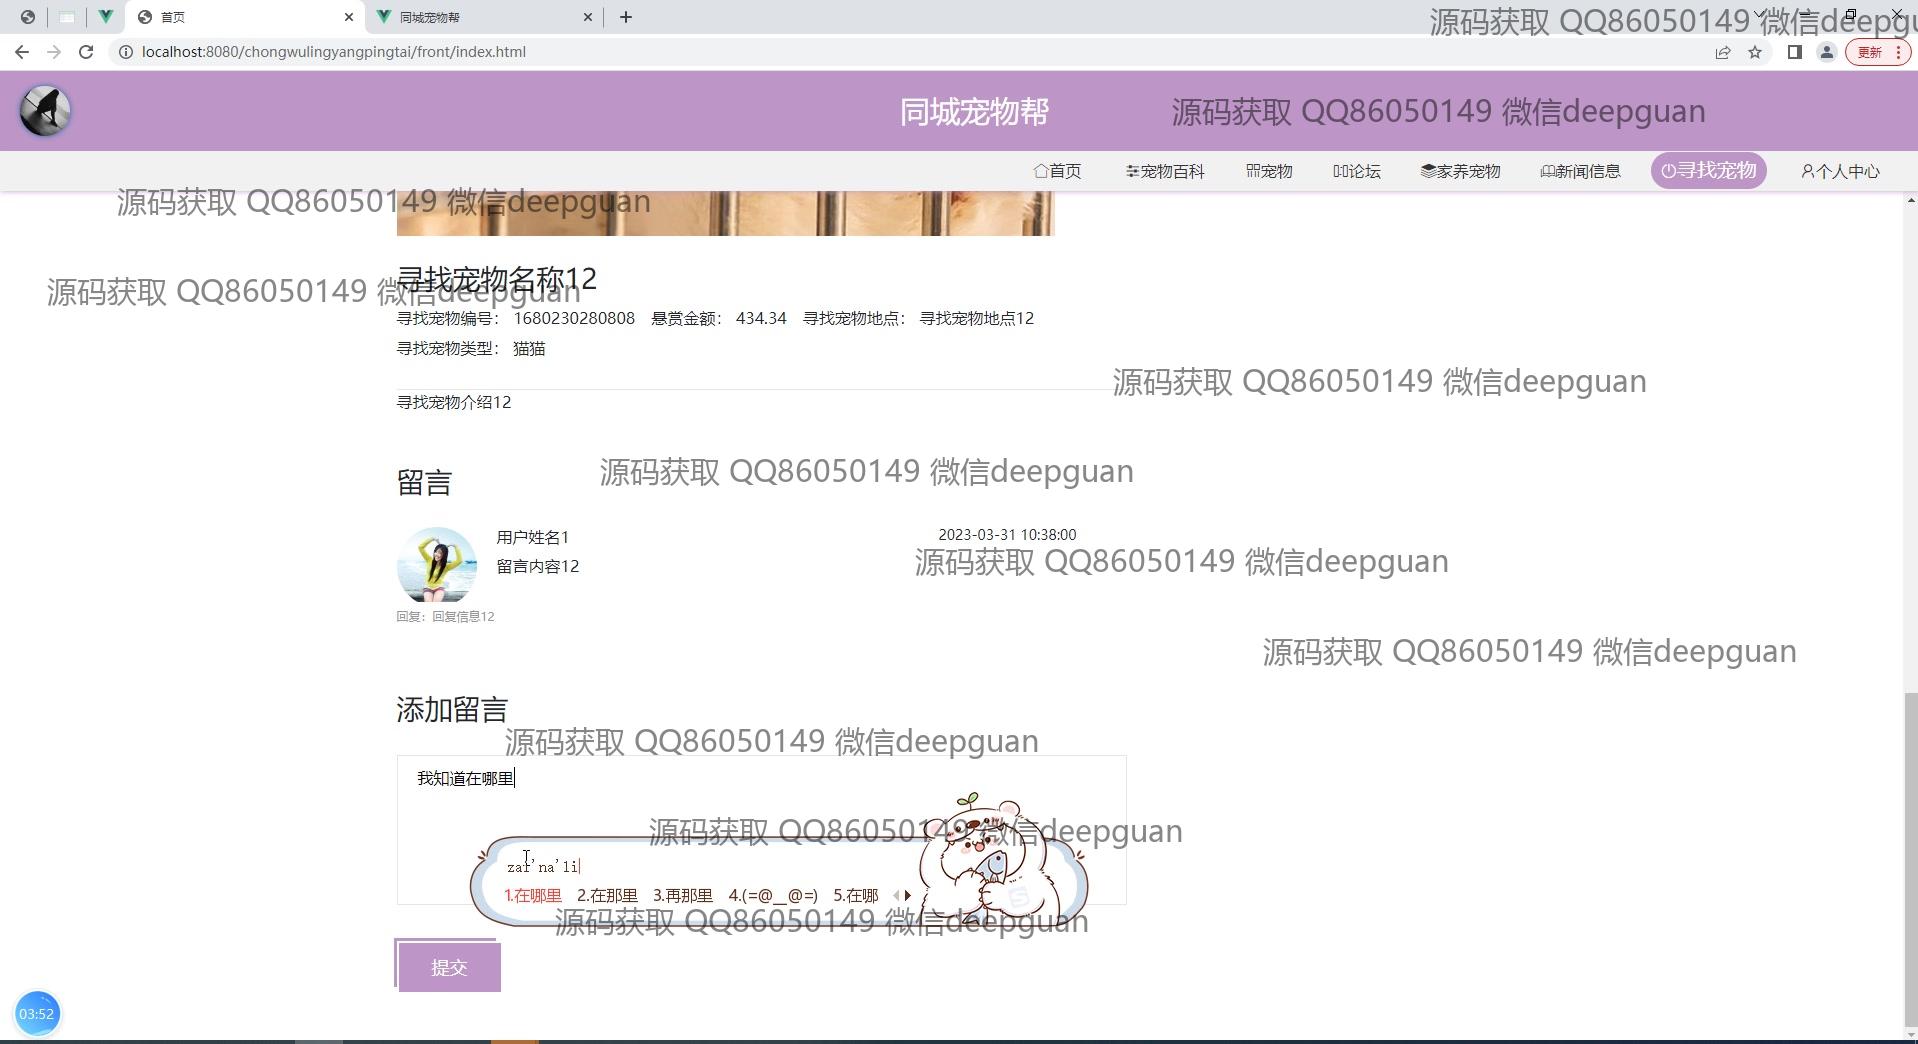1918x1044 pixels.
Task: Go to 个人中心 in navigation
Action: [x=1840, y=171]
